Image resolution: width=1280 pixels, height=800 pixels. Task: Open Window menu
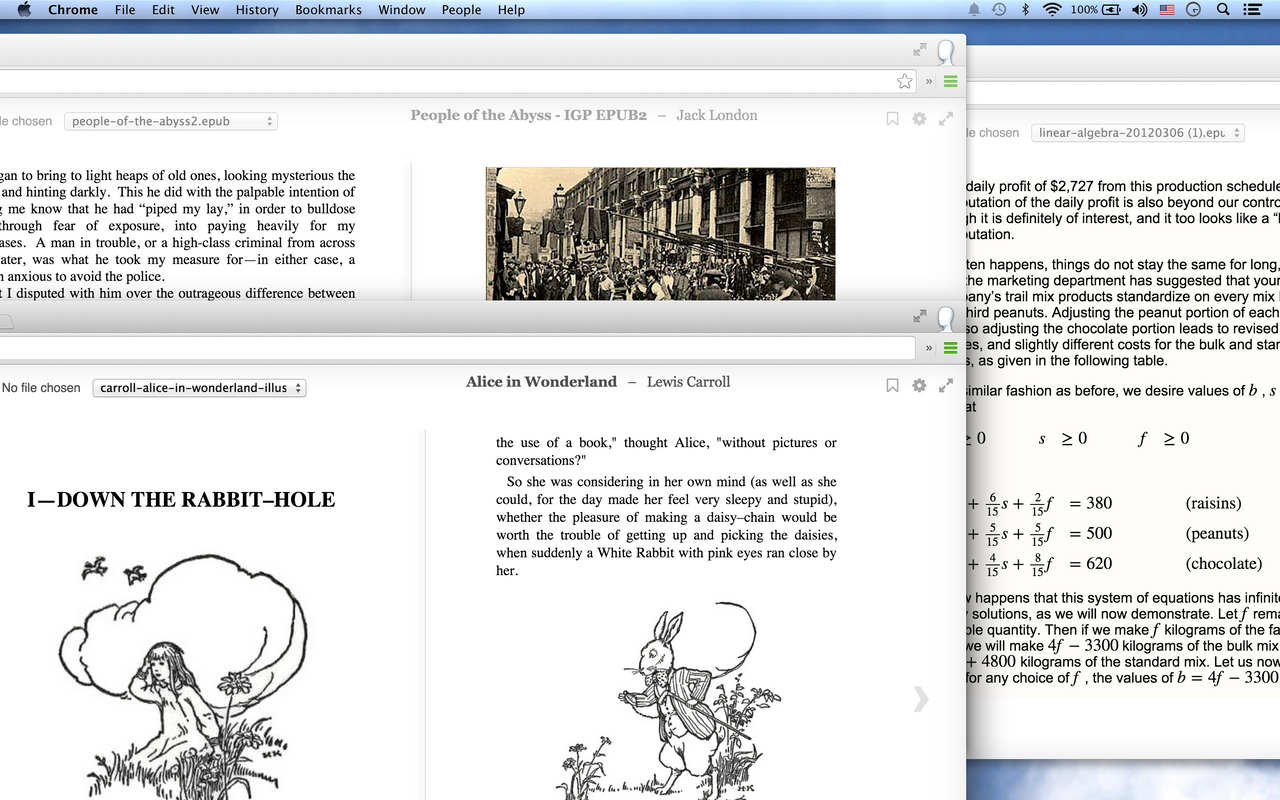[402, 9]
